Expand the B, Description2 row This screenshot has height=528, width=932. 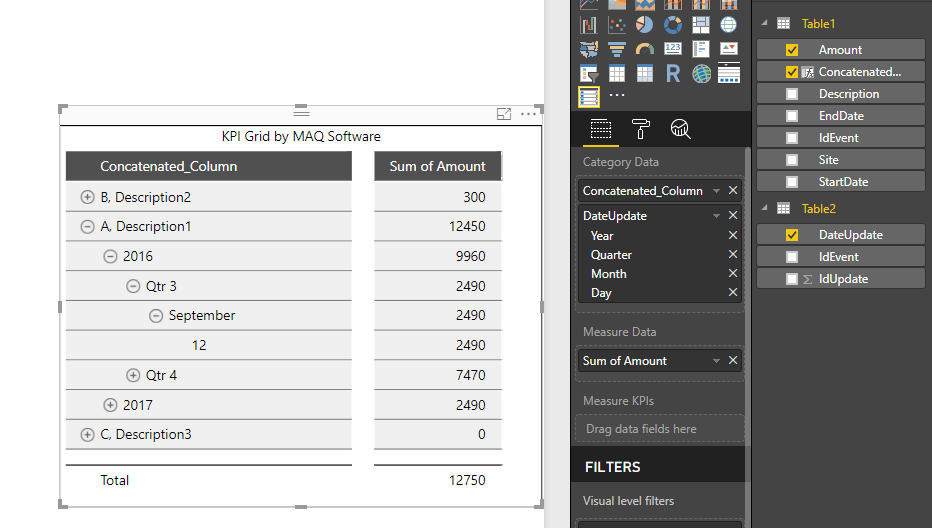[x=87, y=197]
